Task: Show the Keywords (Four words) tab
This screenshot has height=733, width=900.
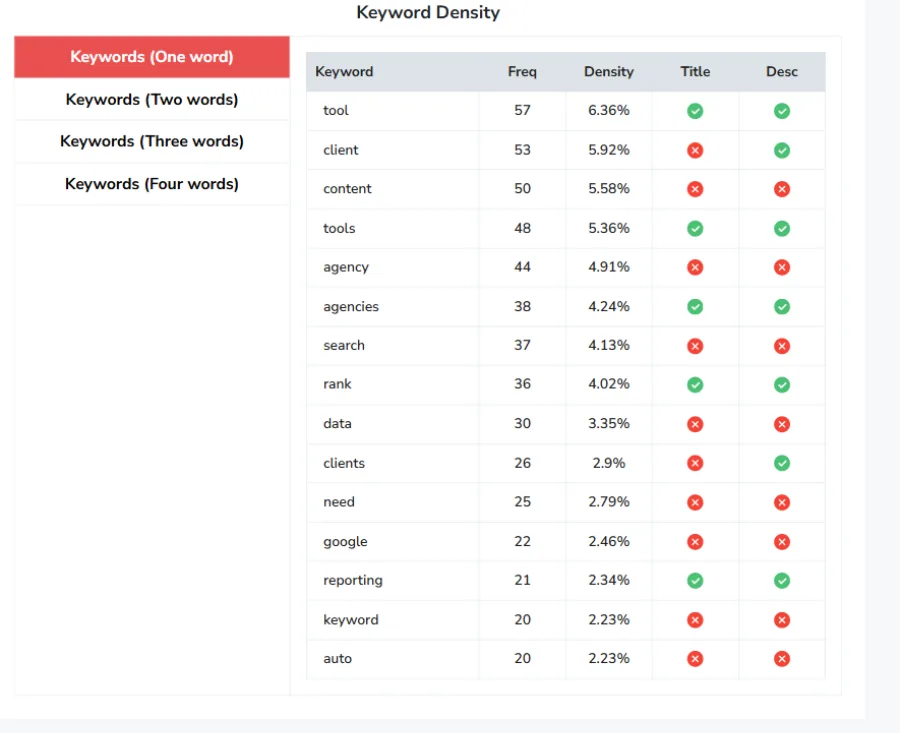Action: click(x=152, y=184)
